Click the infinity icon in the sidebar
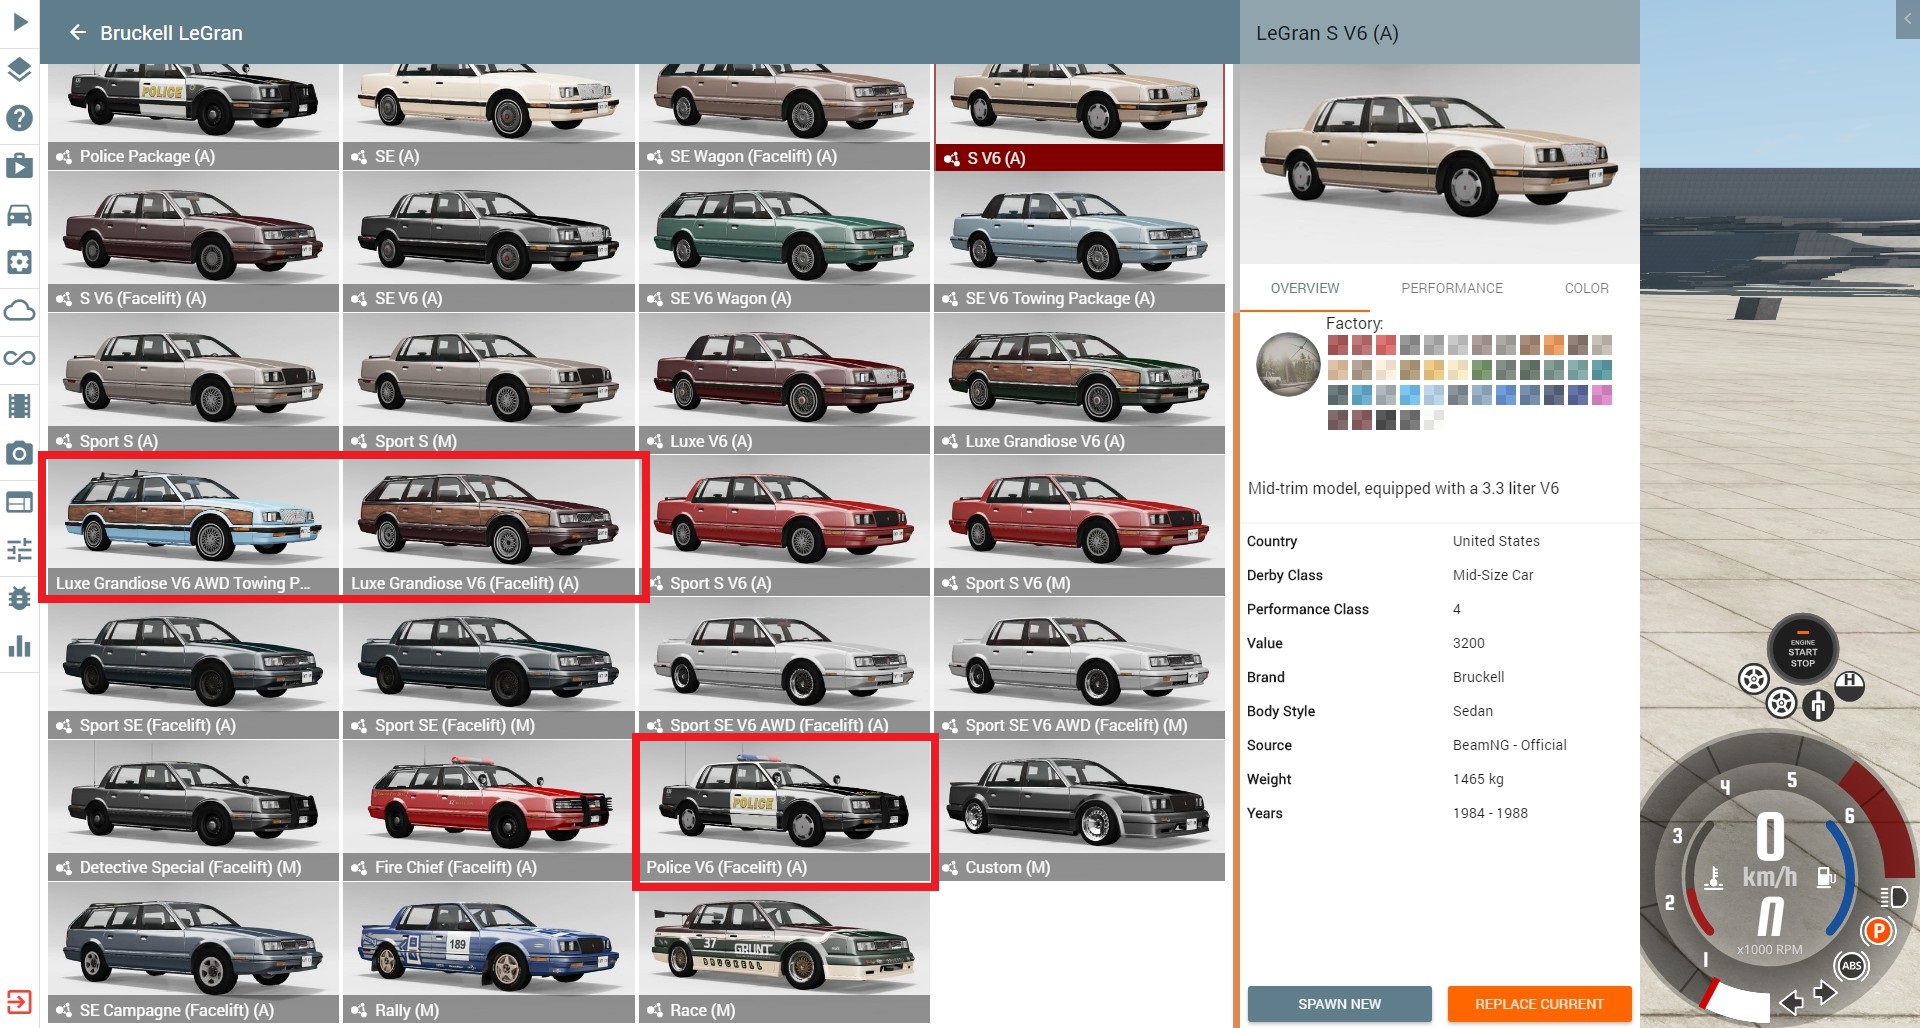This screenshot has width=1920, height=1028. 20,358
